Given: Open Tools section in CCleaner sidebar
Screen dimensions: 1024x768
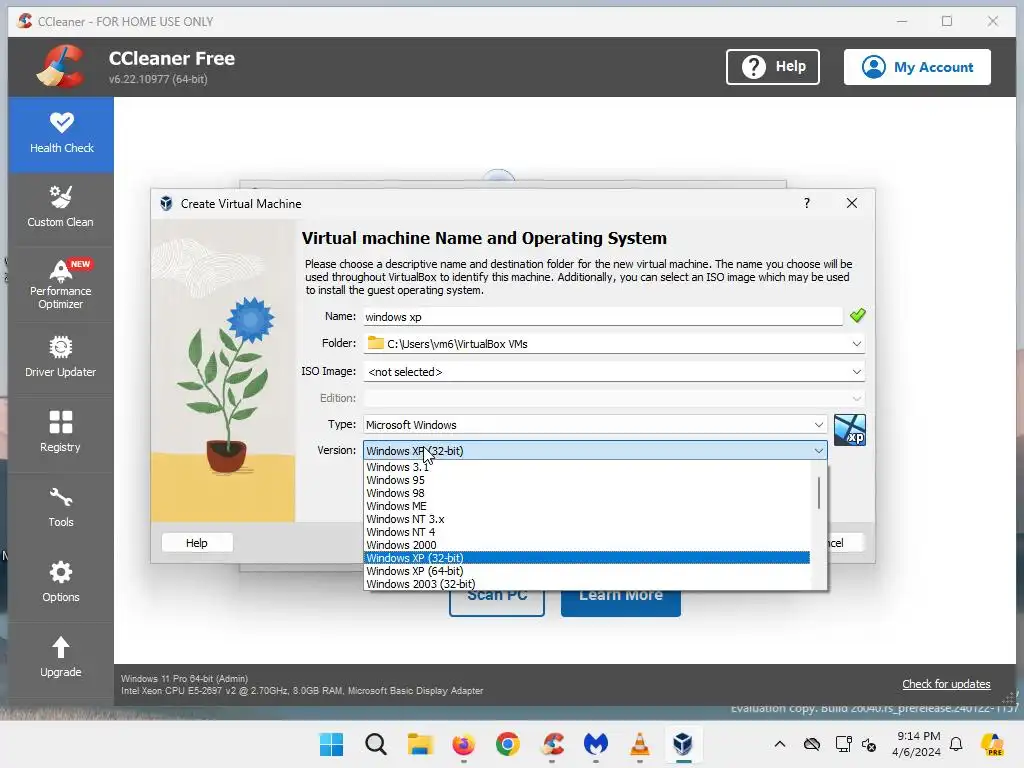Looking at the screenshot, I should (x=61, y=507).
